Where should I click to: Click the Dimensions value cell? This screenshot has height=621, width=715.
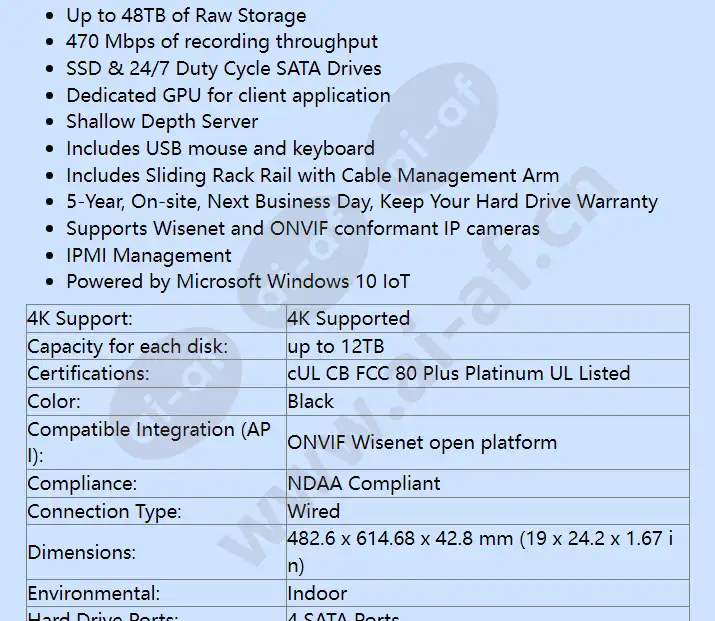pyautogui.click(x=480, y=552)
